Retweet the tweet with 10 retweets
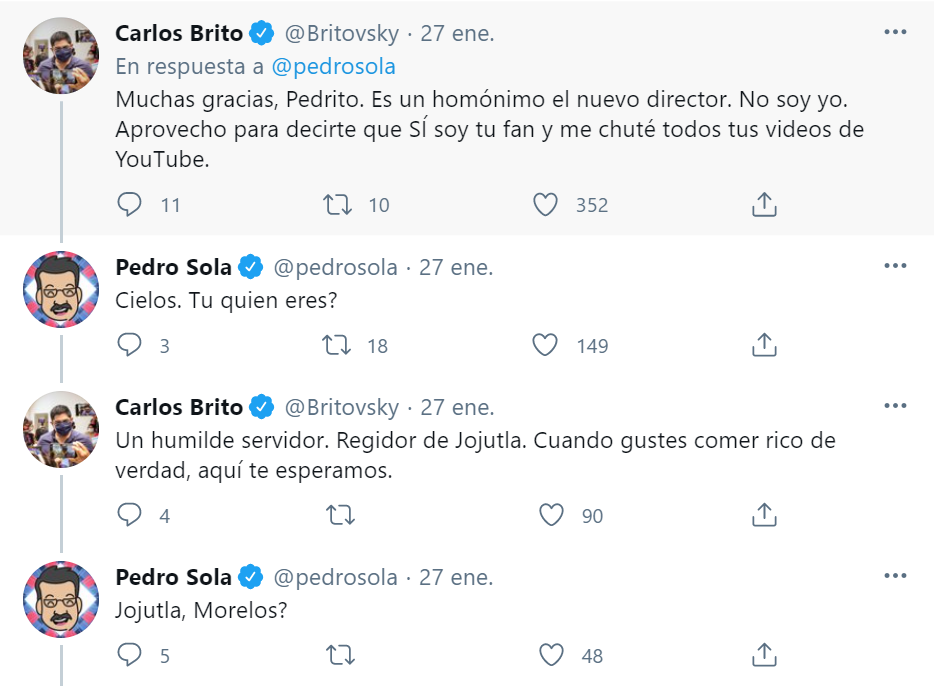 coord(338,205)
